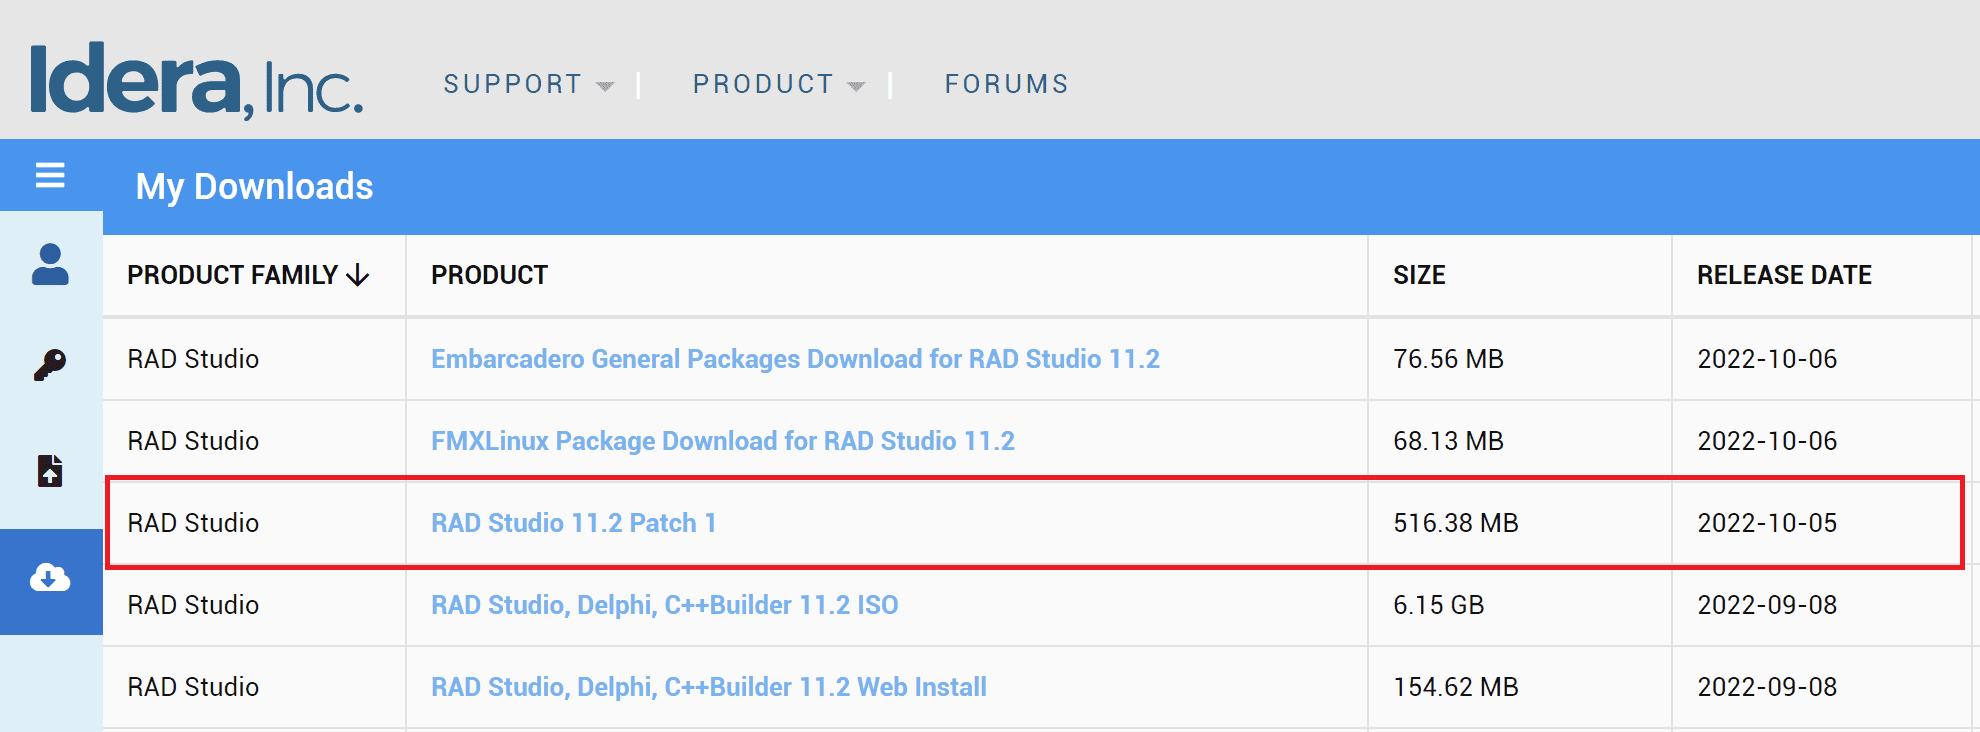Image resolution: width=1980 pixels, height=732 pixels.
Task: Open Embarcadero General Packages Download link
Action: coord(795,359)
